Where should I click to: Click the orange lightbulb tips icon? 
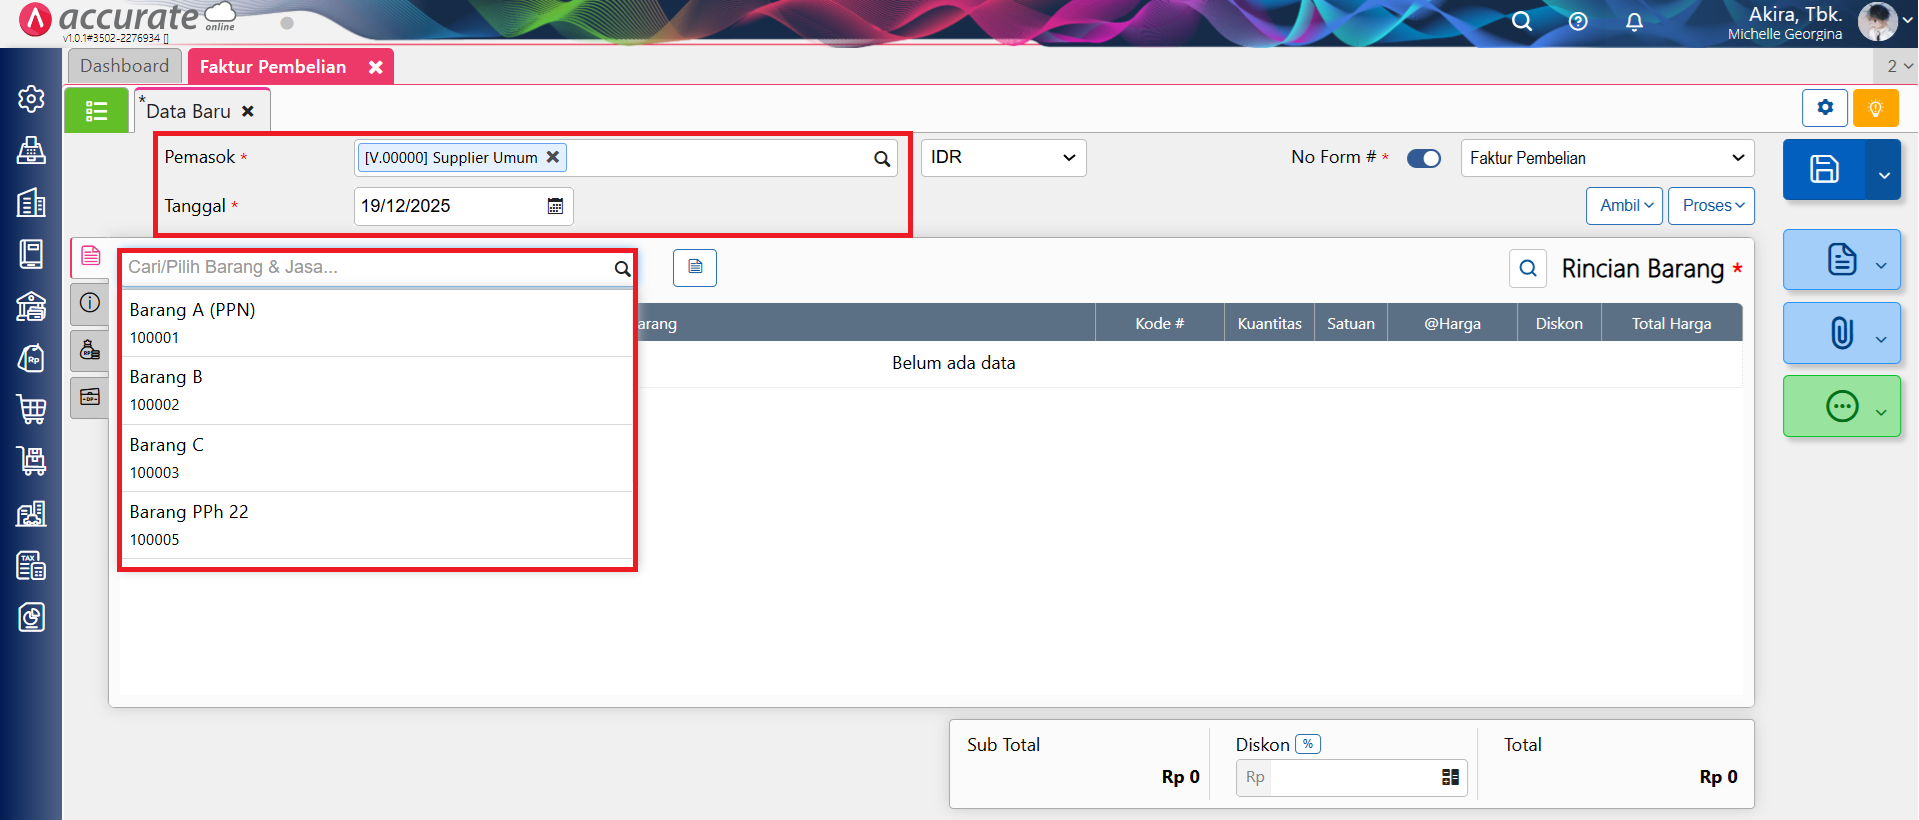coord(1875,108)
